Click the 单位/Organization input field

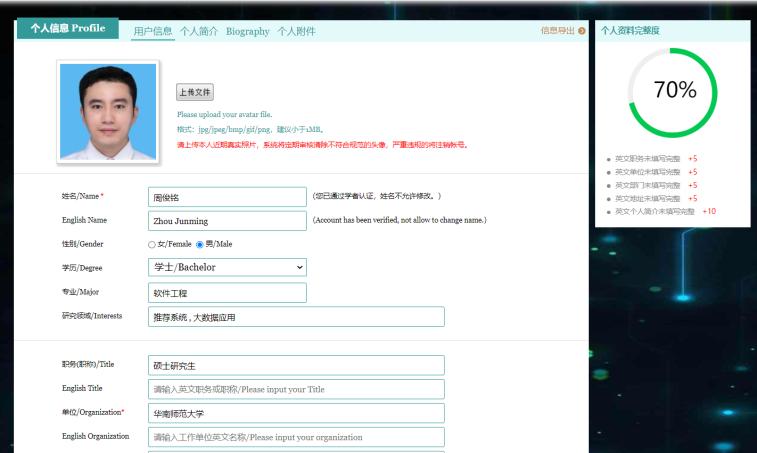pos(296,413)
